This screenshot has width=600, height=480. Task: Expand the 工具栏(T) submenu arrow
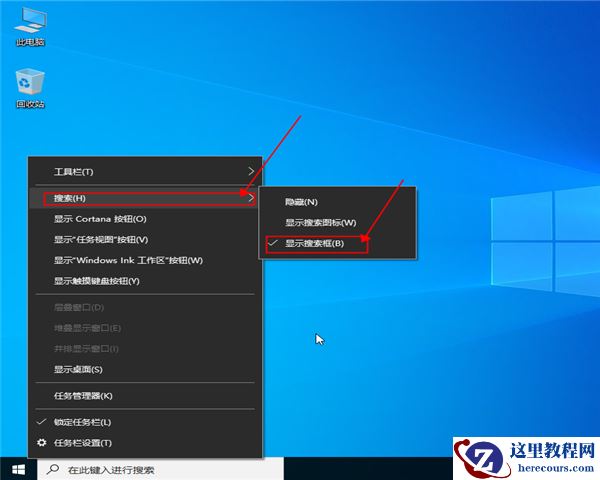[251, 171]
